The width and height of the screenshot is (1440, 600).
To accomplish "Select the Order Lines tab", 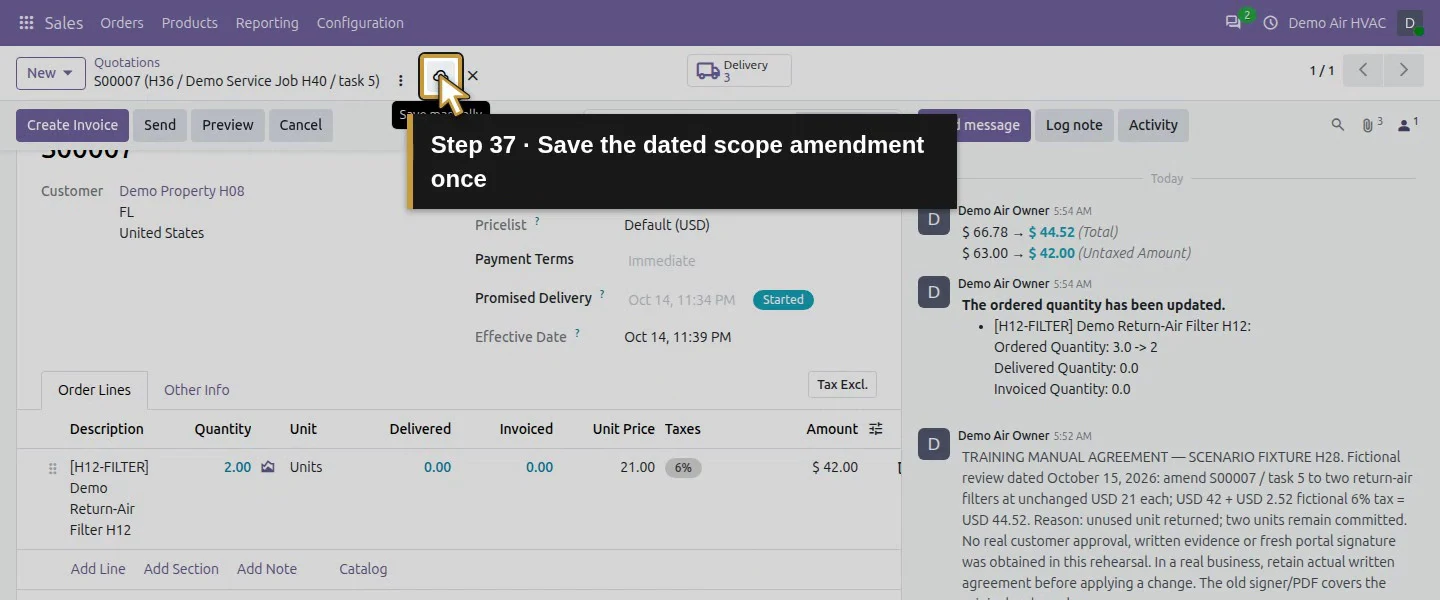I will [94, 390].
